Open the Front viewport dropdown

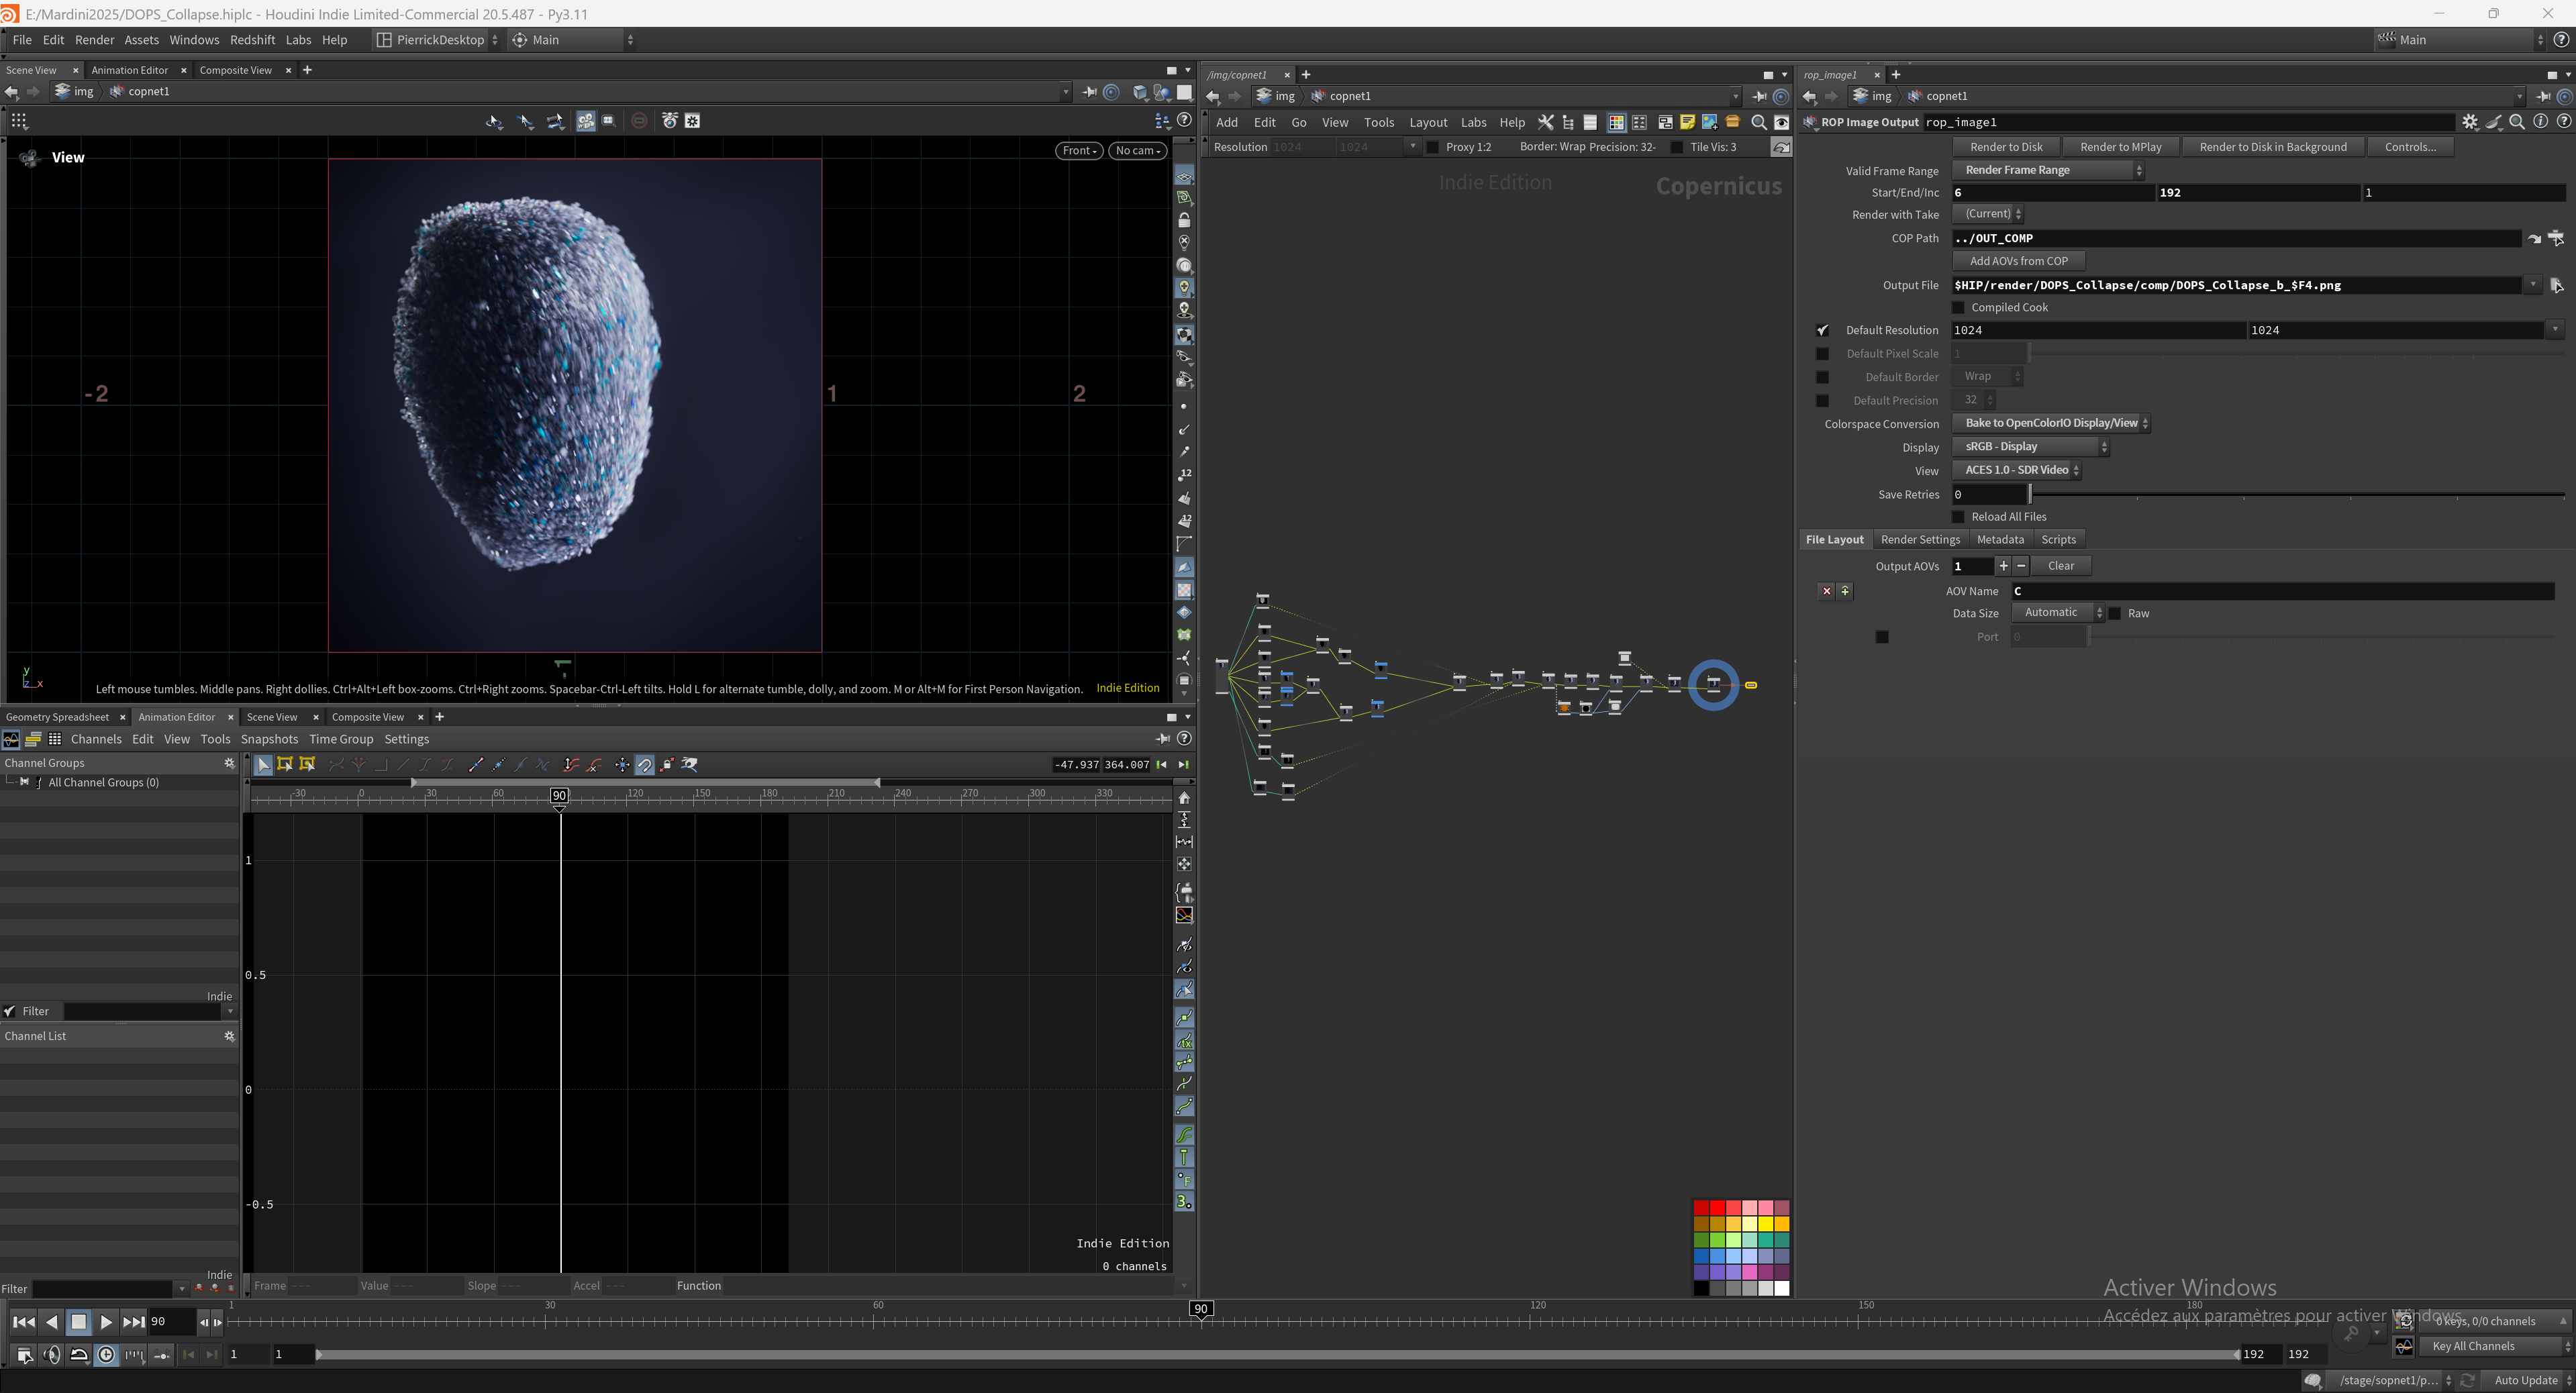pyautogui.click(x=1079, y=151)
